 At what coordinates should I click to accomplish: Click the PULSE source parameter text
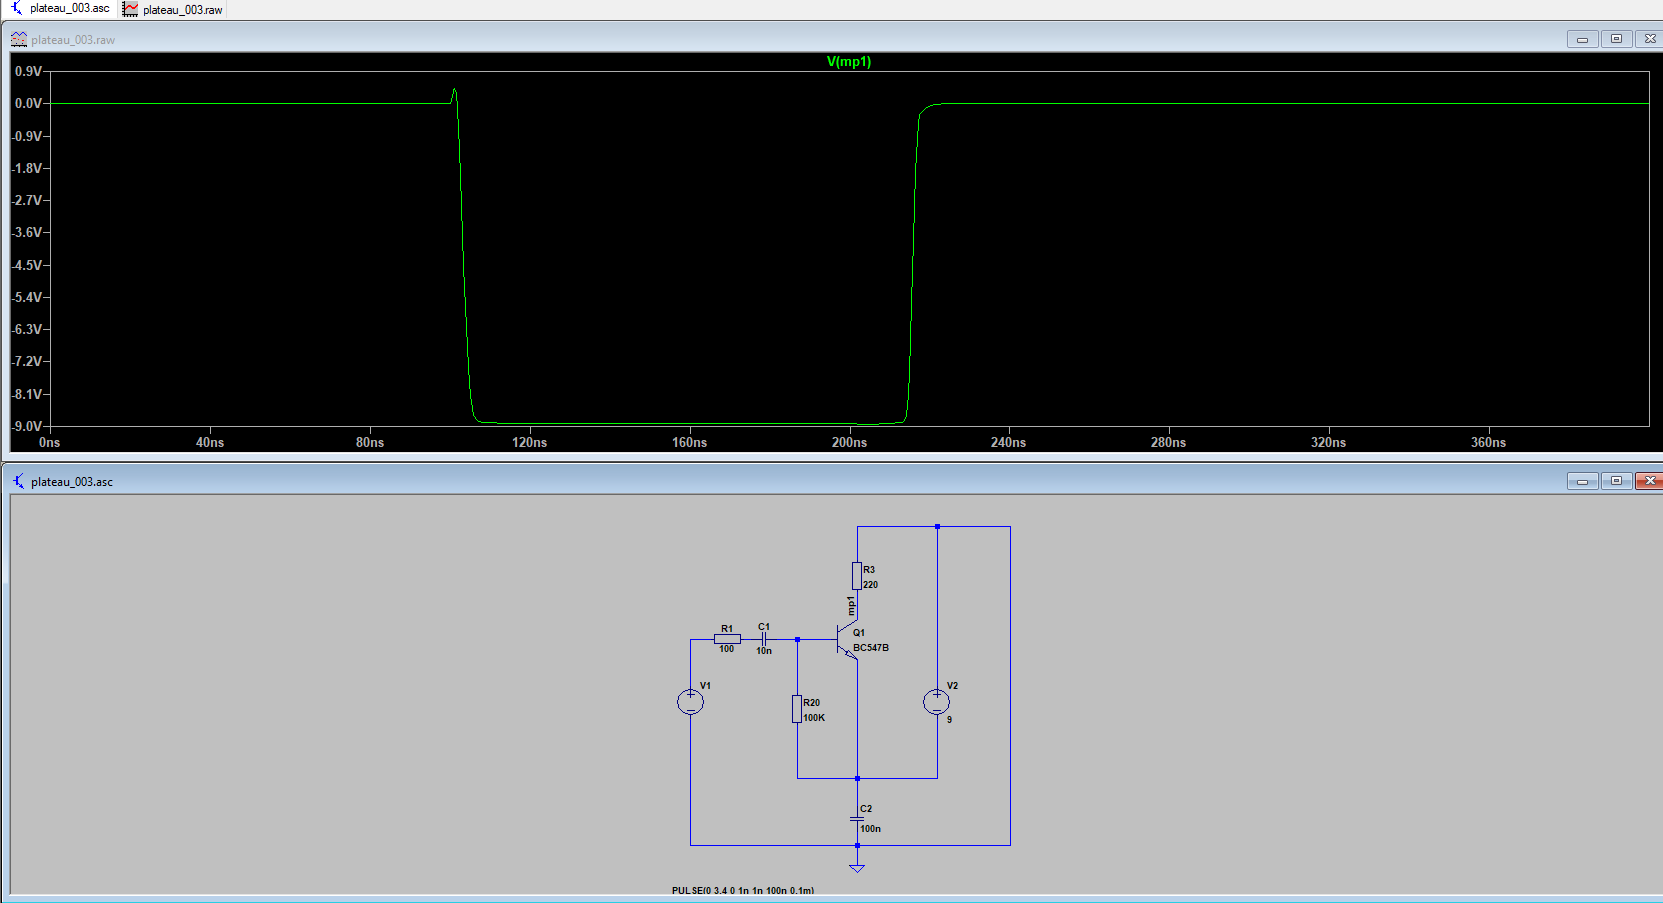[x=743, y=890]
